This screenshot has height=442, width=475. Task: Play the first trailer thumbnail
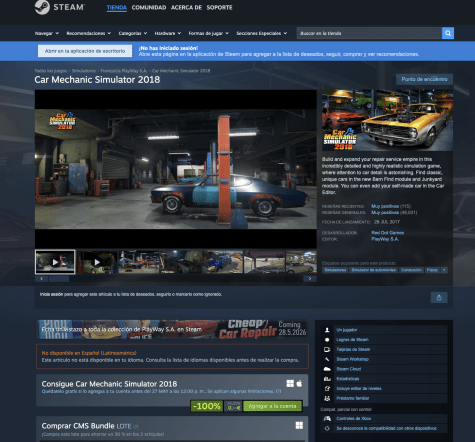55,262
